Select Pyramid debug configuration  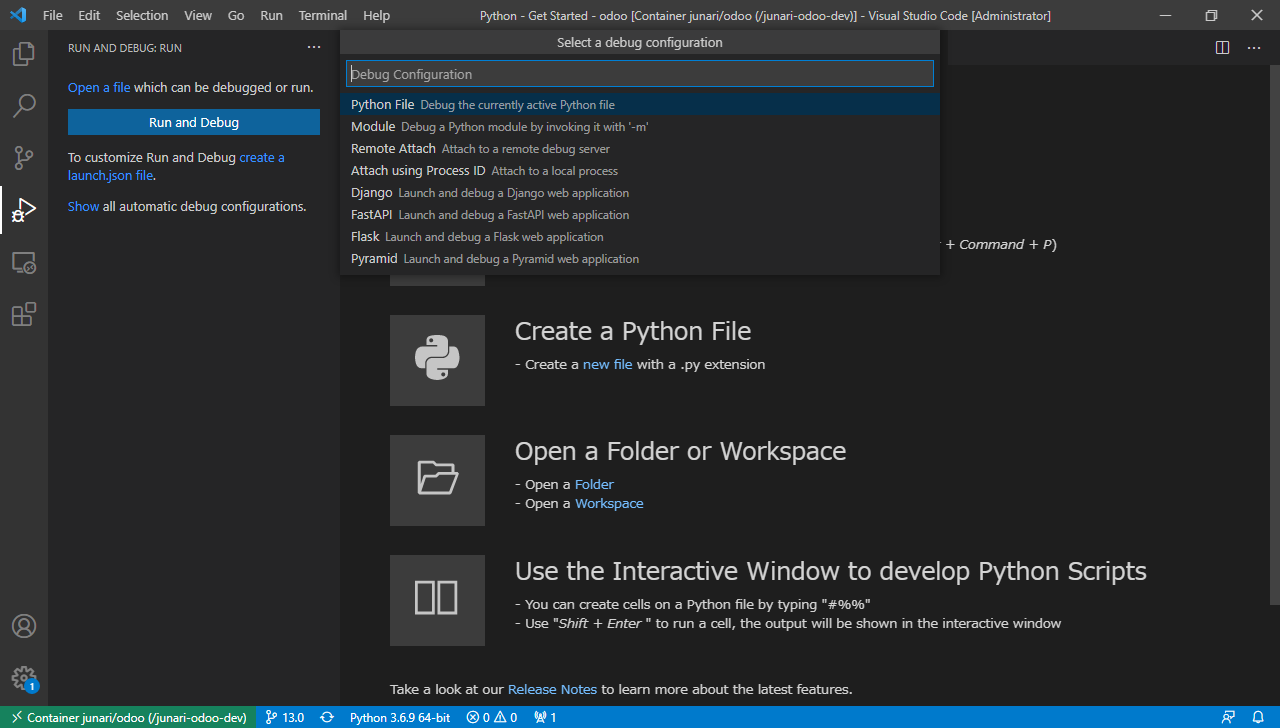pos(640,258)
